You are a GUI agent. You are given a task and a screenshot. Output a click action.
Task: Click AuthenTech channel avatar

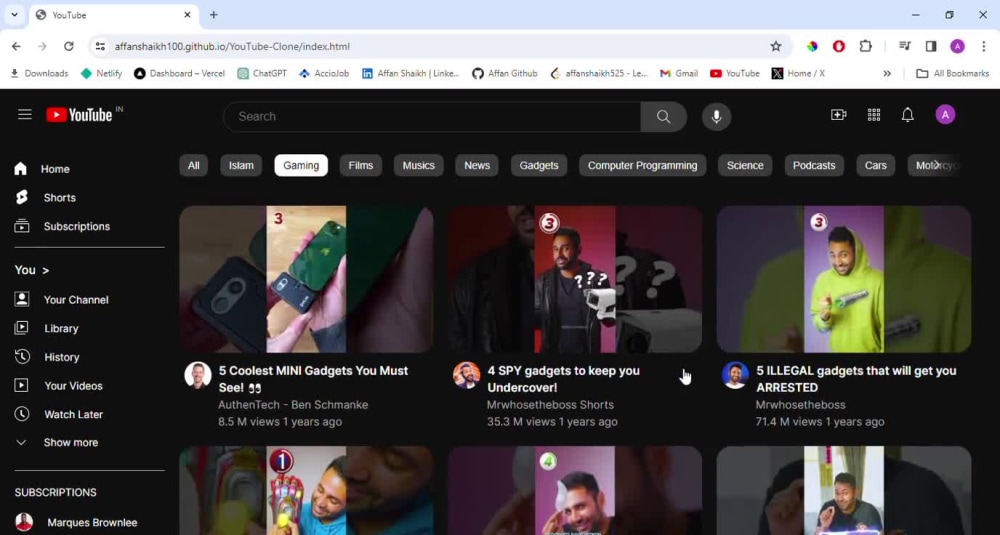click(198, 375)
